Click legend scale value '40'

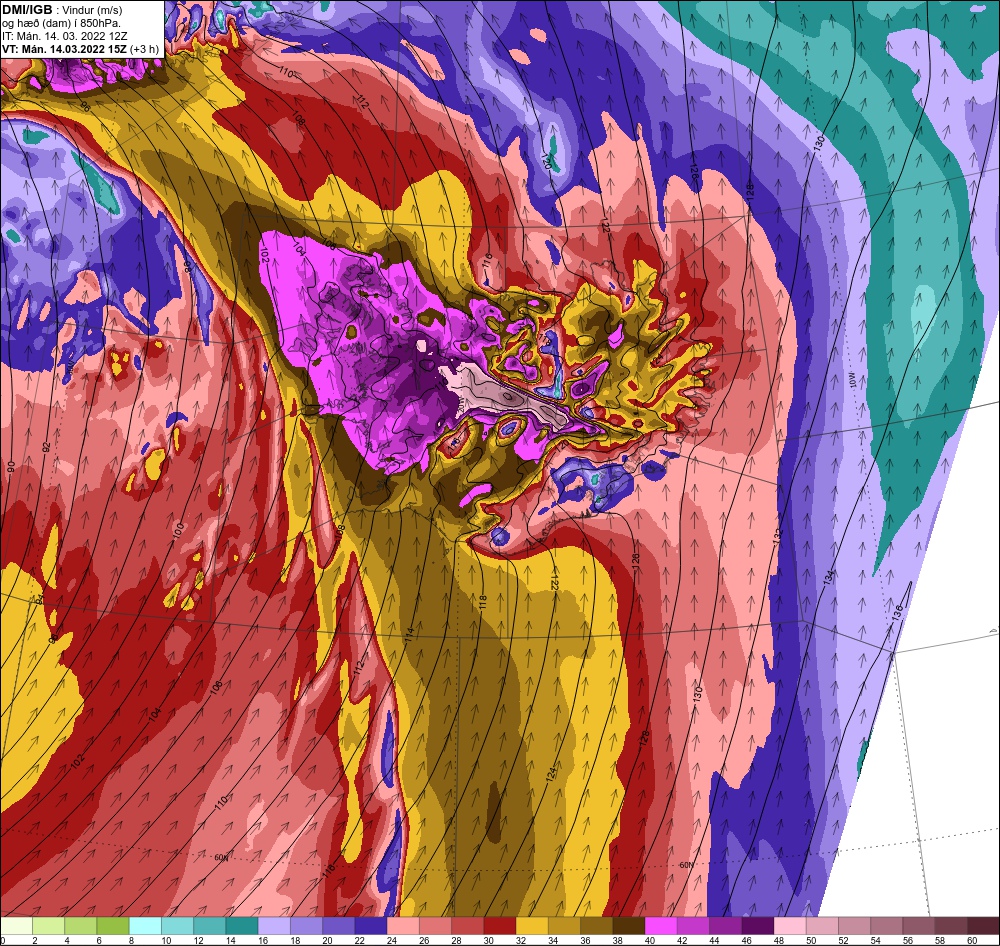649,940
